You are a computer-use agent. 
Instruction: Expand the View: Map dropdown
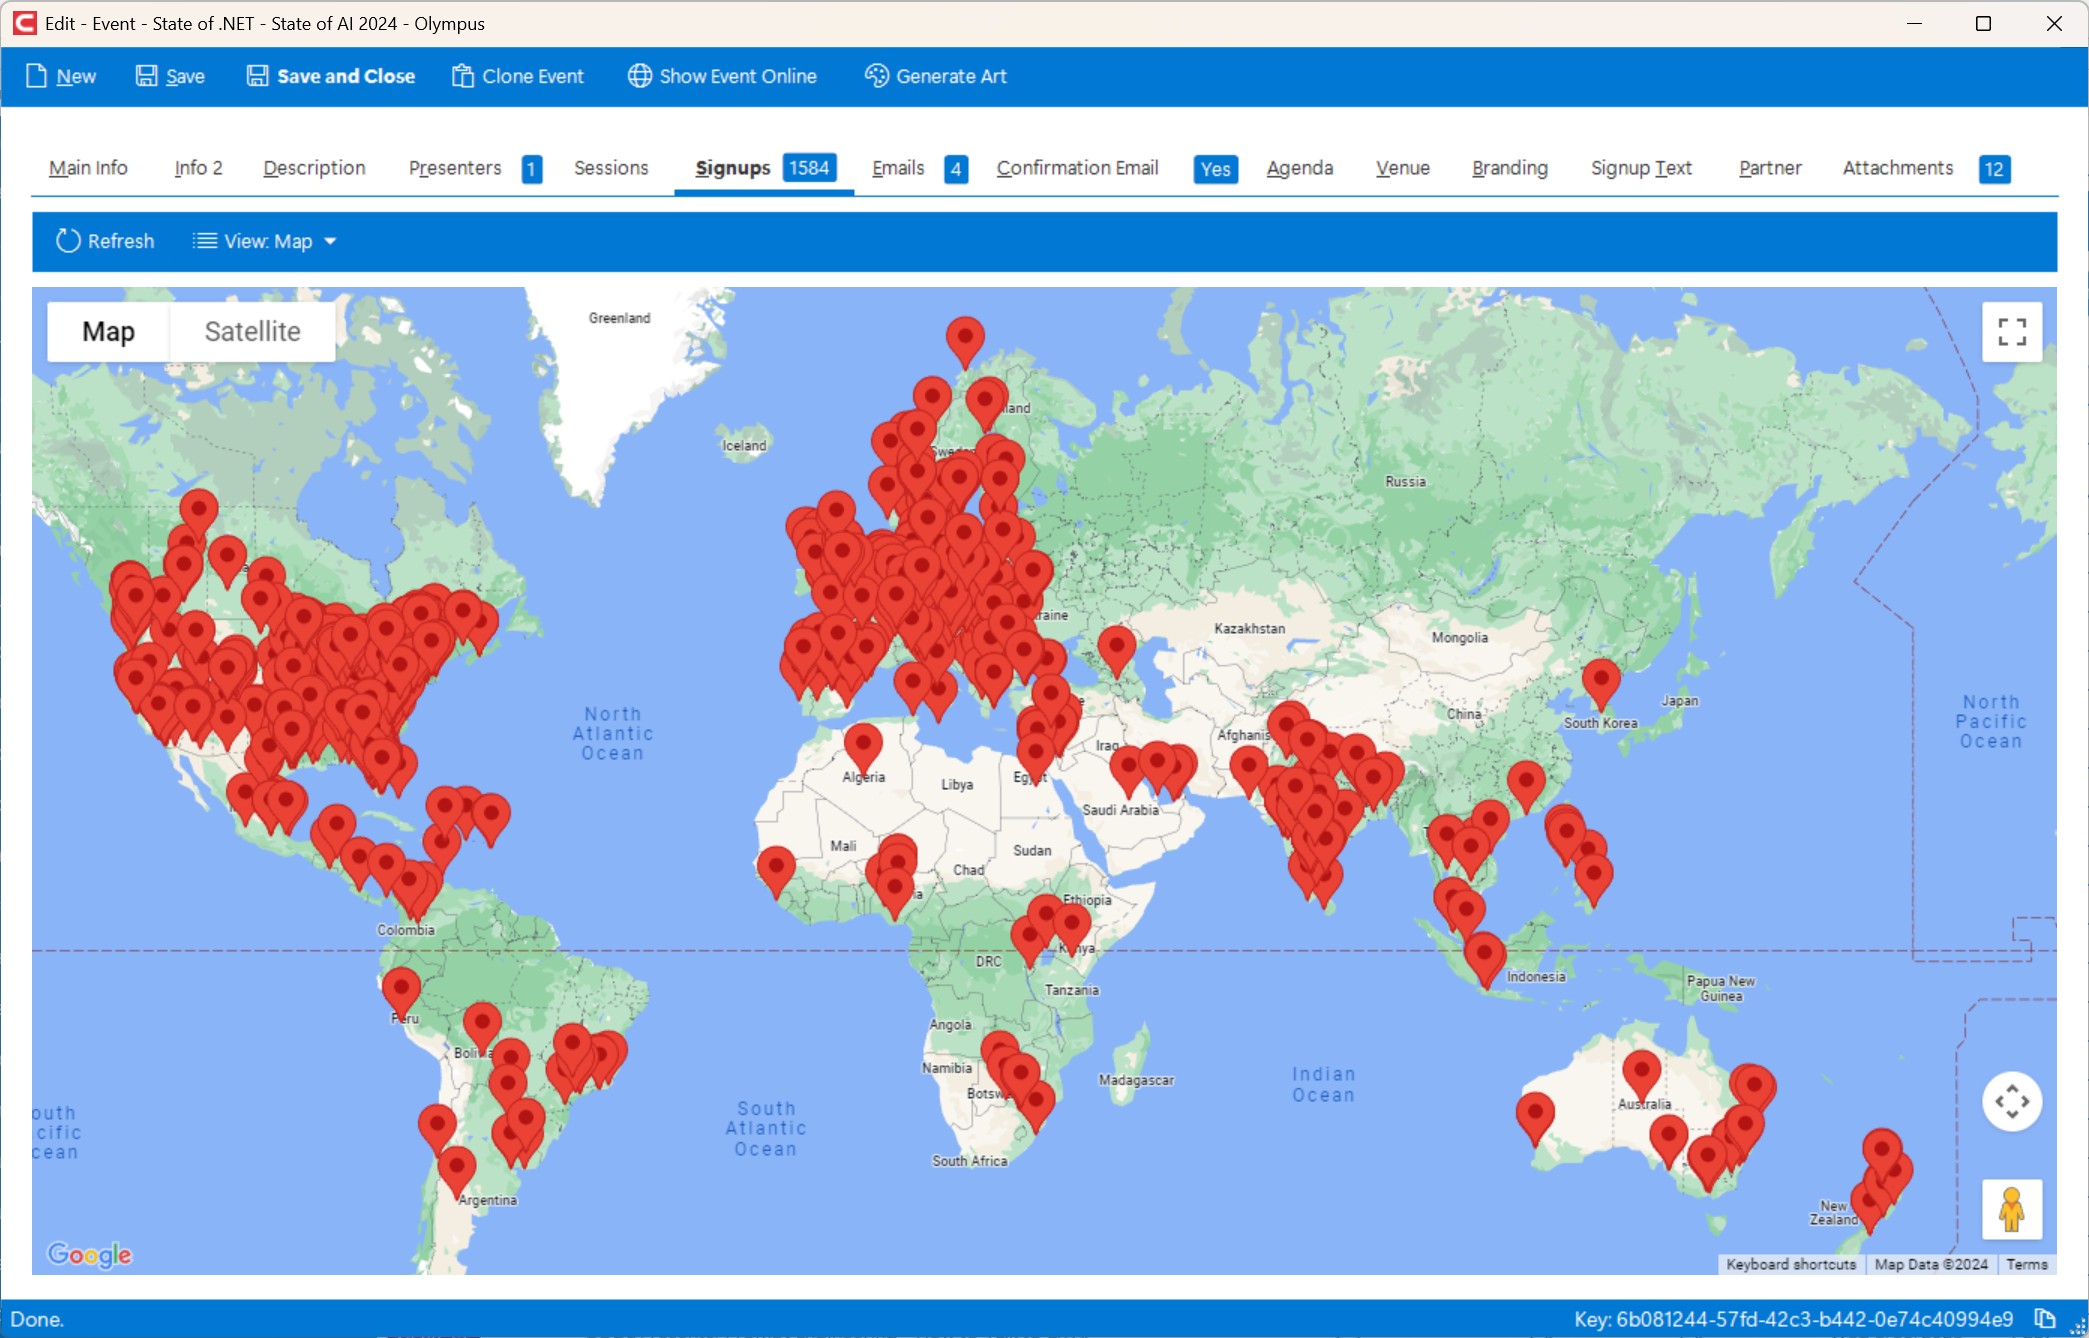[265, 241]
